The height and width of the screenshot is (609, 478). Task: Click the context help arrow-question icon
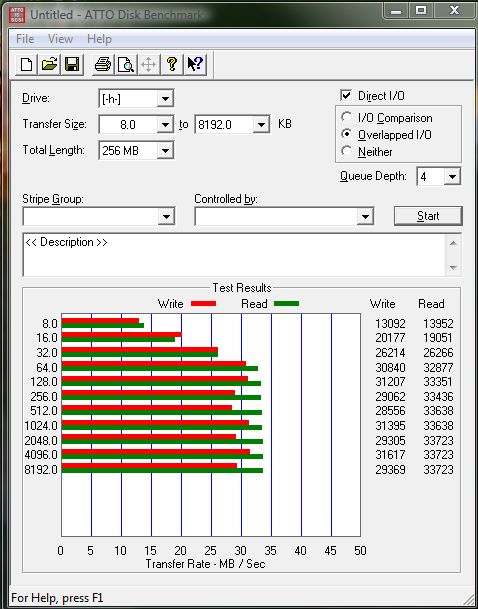click(x=195, y=64)
